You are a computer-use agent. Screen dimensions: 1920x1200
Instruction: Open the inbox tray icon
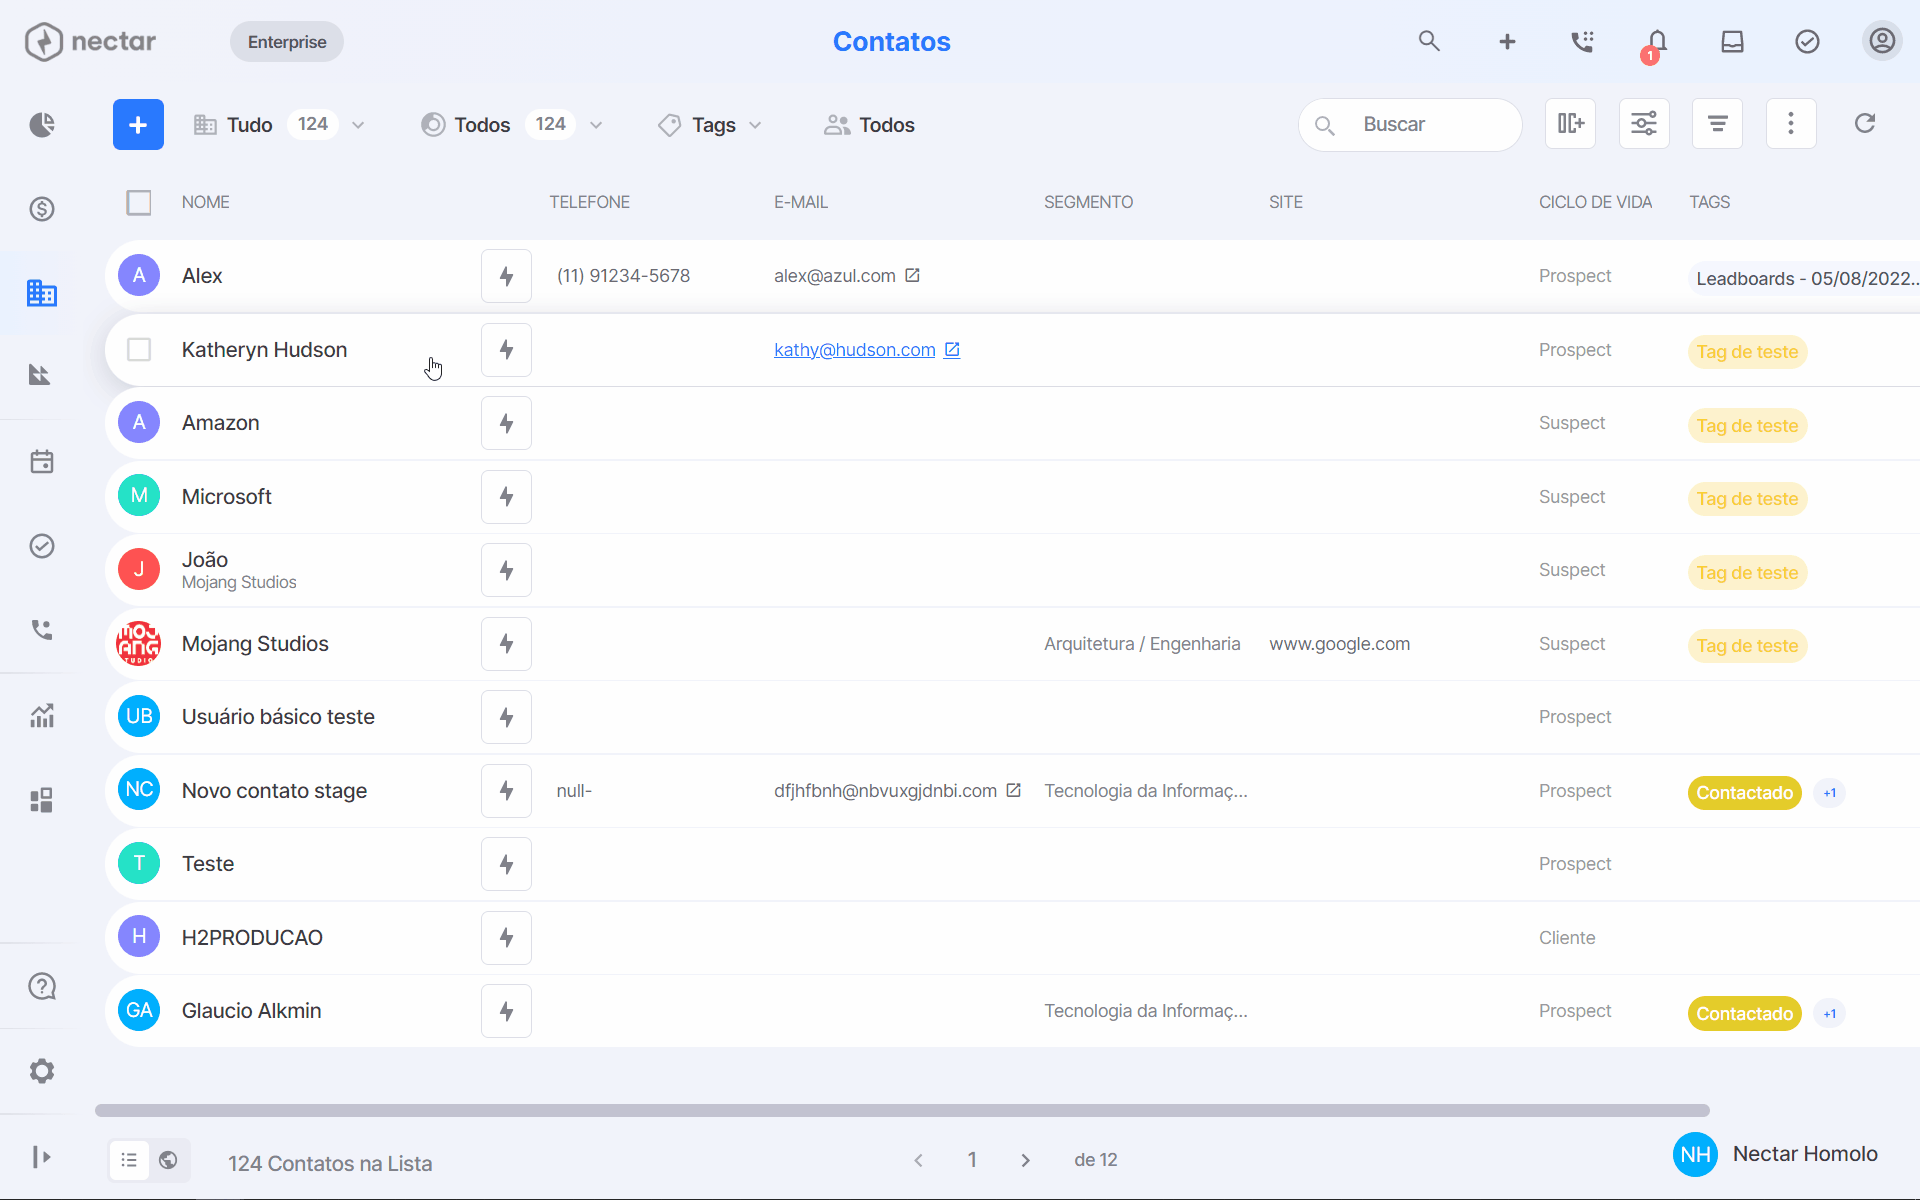1732,41
